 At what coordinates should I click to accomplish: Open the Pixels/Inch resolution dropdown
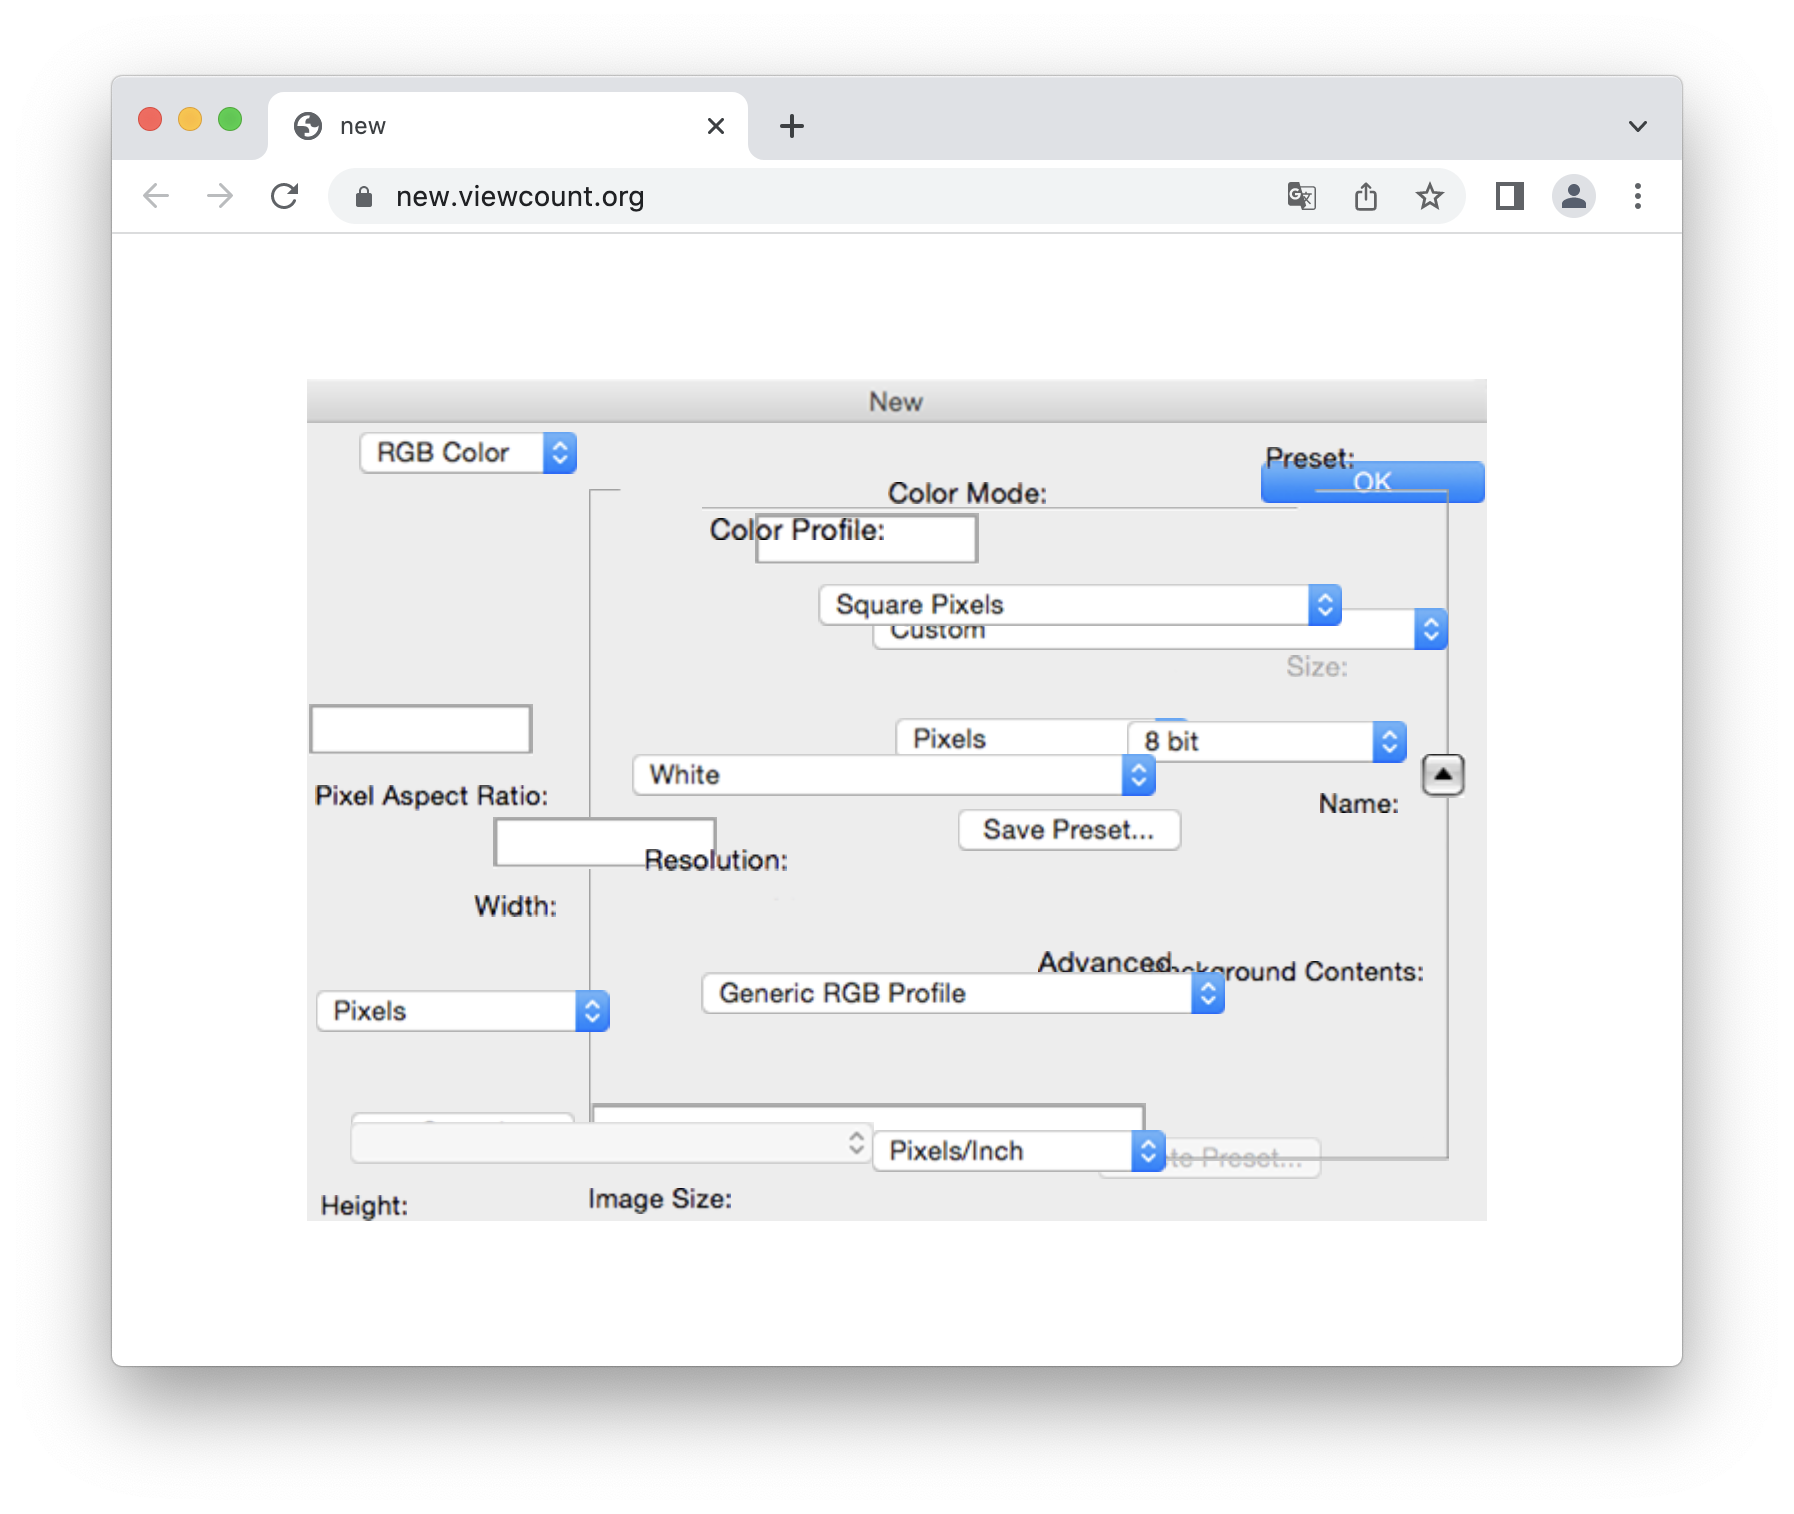[x=1018, y=1151]
